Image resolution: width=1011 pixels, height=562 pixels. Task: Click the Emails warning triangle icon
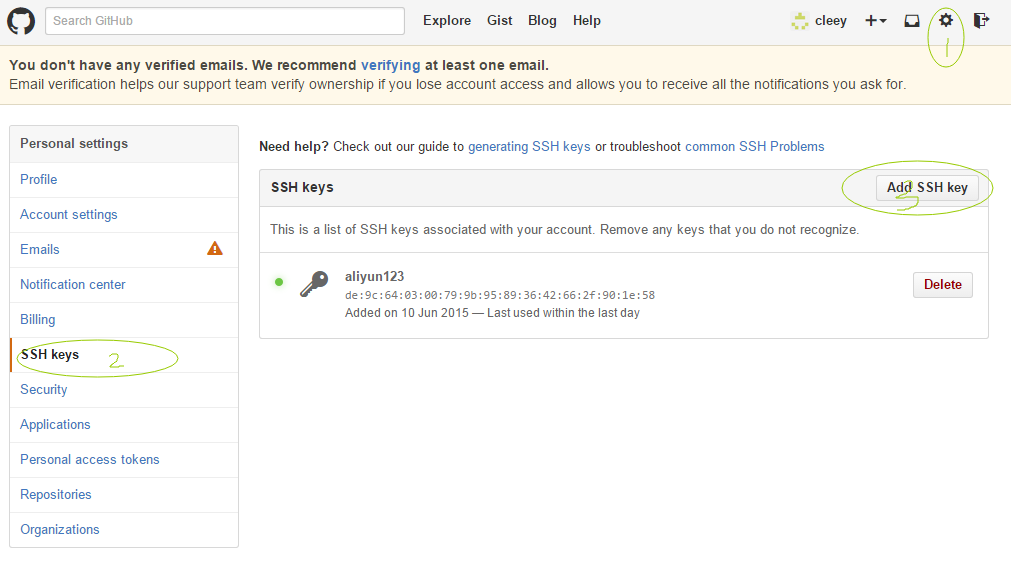click(215, 248)
